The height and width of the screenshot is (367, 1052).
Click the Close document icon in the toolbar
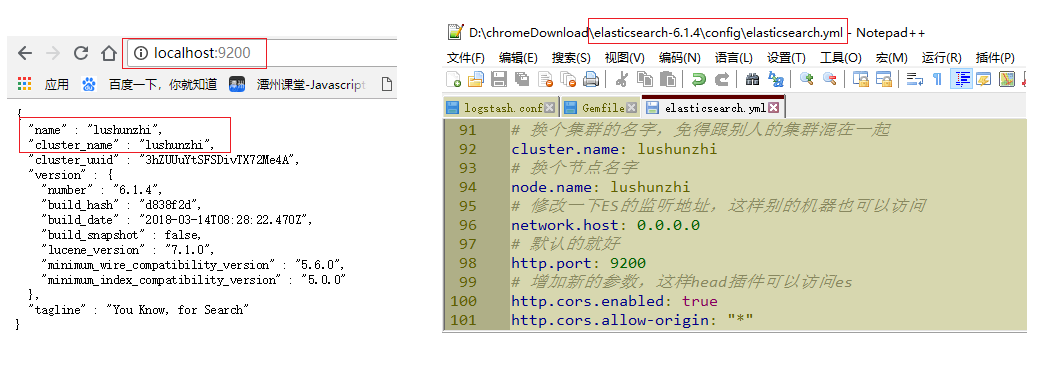tap(545, 80)
